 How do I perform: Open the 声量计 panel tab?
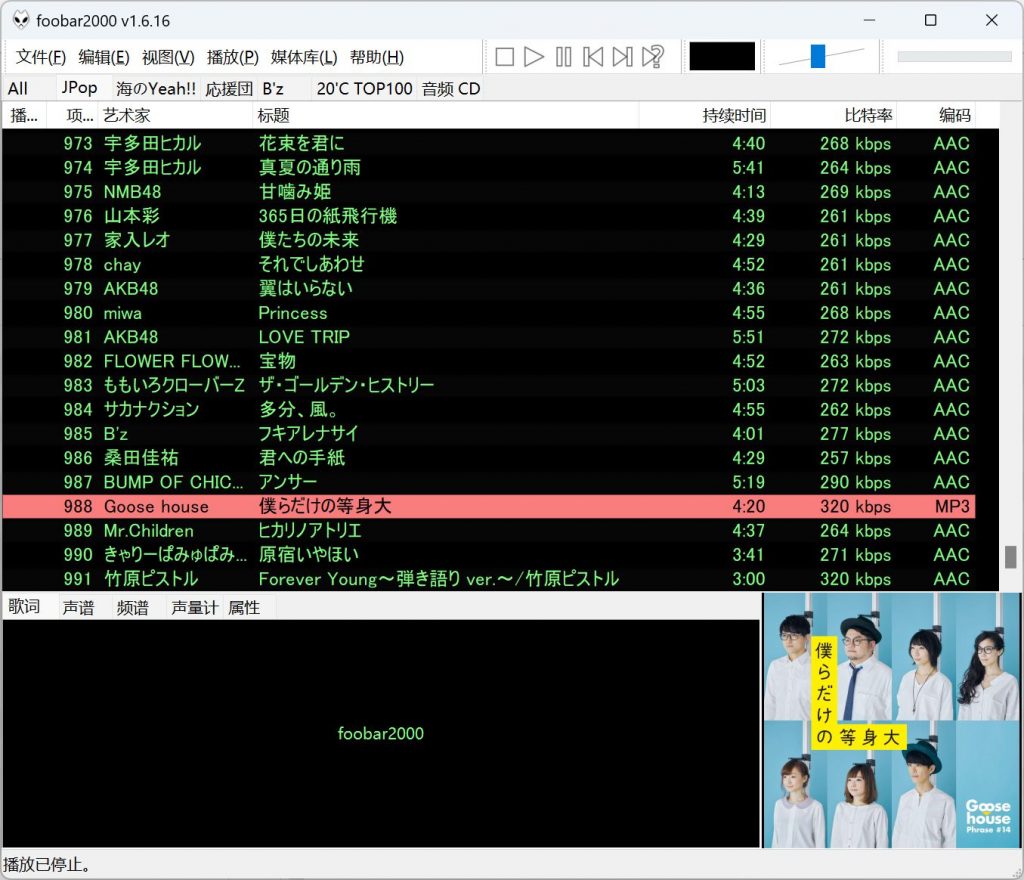[x=194, y=608]
